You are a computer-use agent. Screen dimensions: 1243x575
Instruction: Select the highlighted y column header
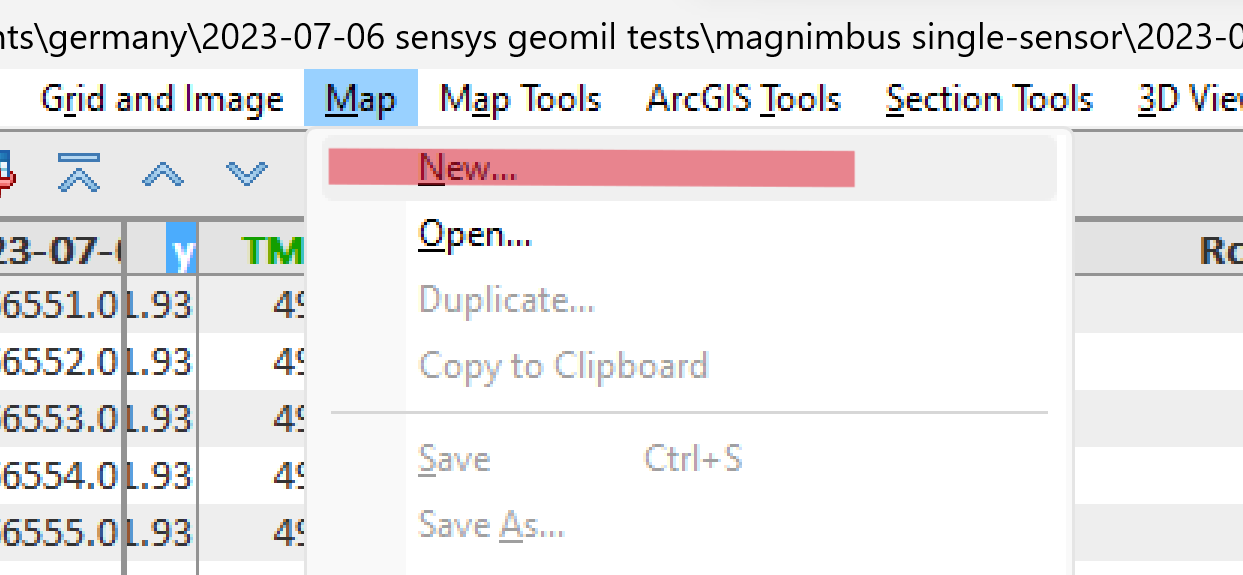182,251
